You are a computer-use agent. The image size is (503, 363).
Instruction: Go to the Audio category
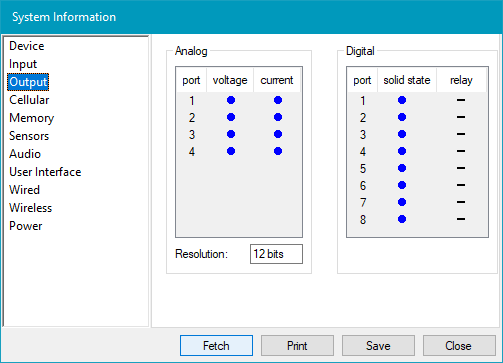(25, 154)
